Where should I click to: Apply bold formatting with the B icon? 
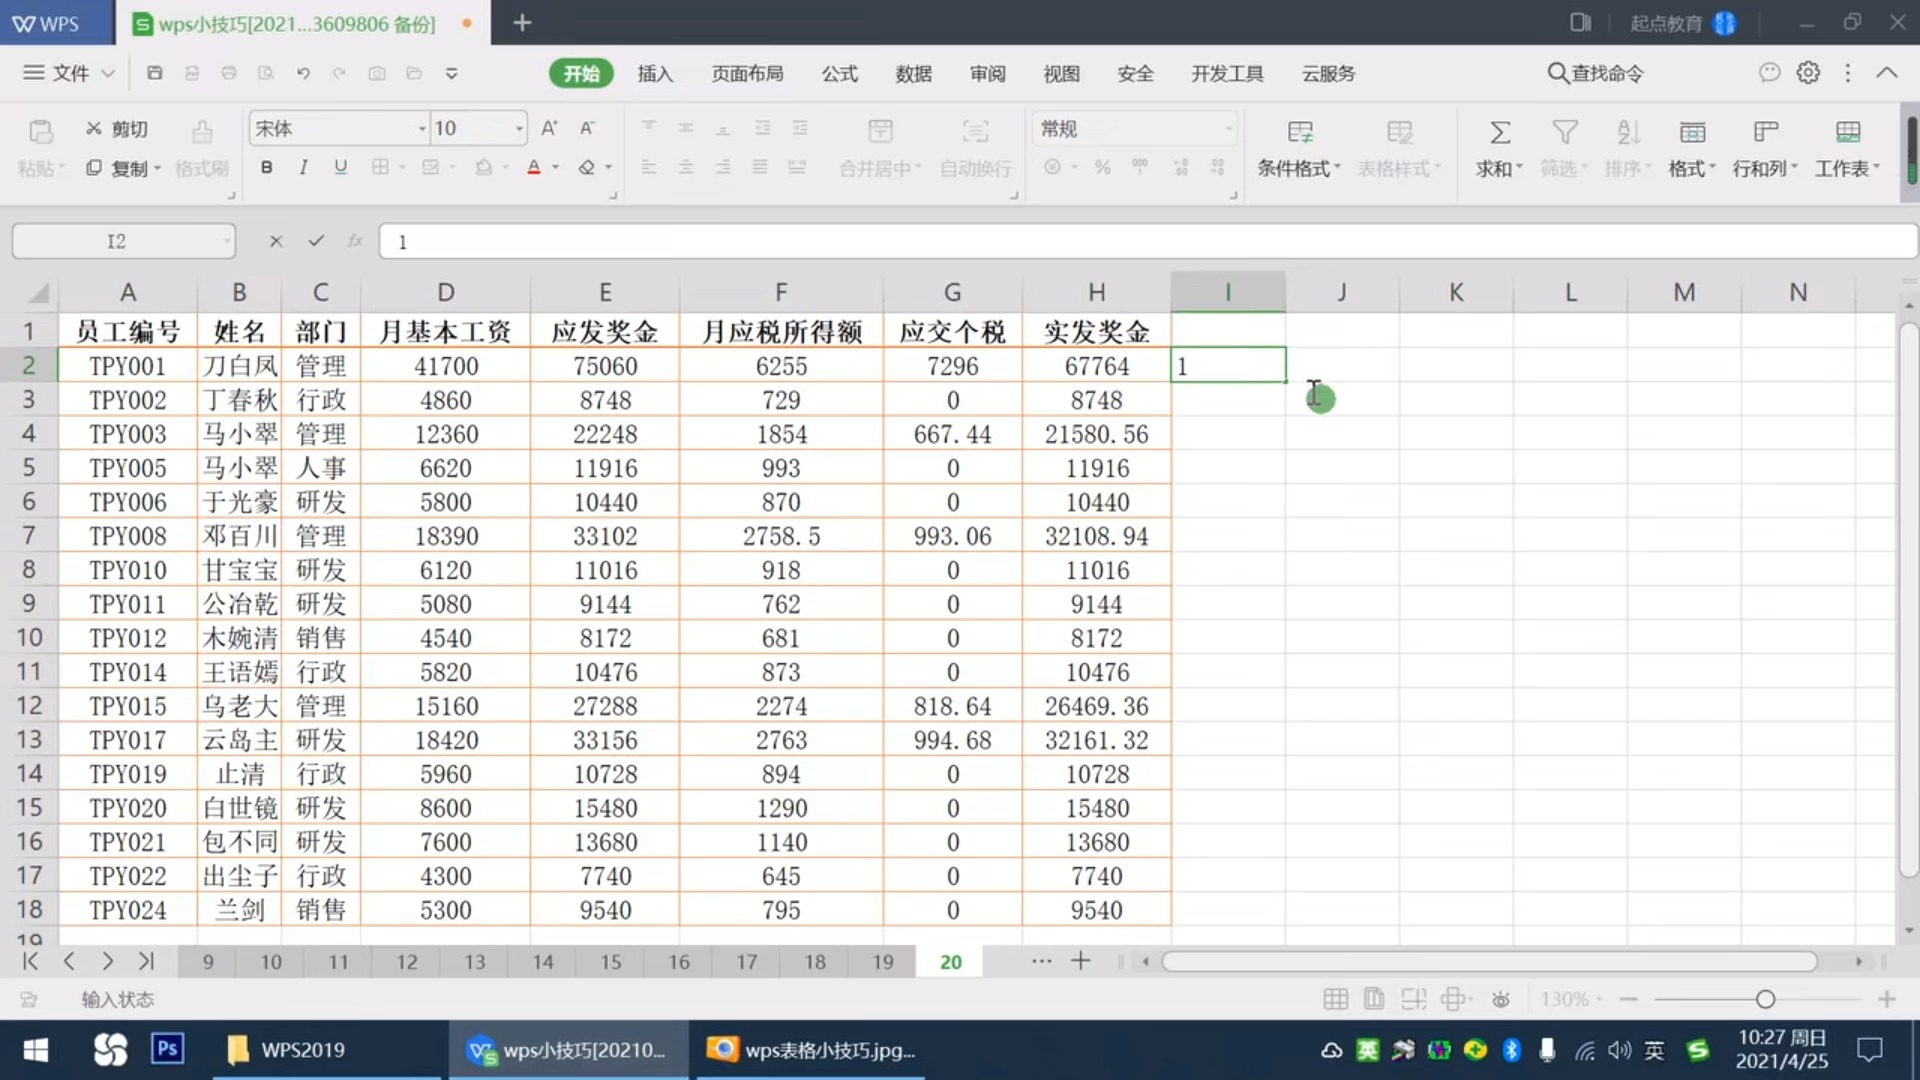(x=266, y=167)
